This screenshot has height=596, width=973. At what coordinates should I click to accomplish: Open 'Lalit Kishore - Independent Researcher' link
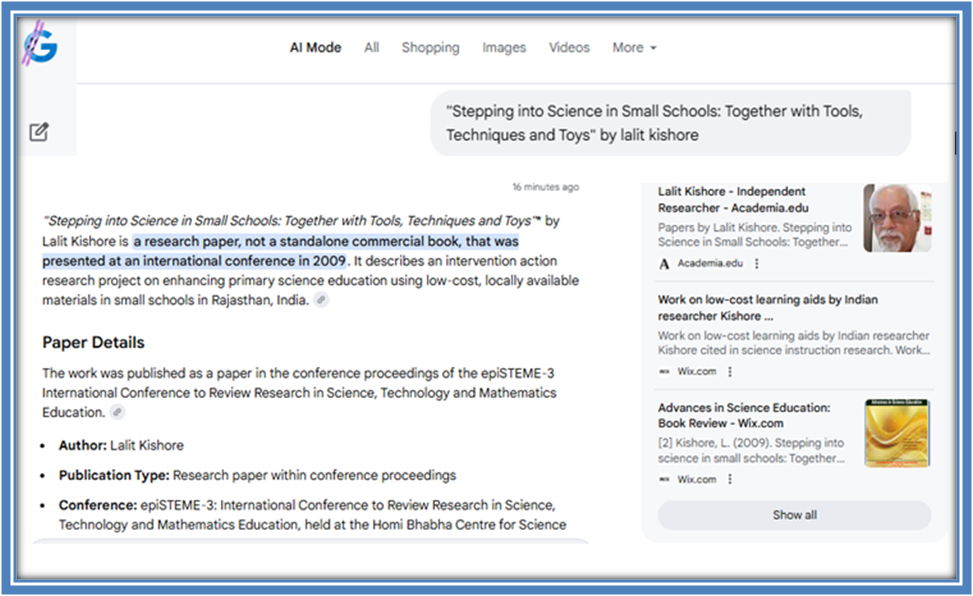[732, 199]
